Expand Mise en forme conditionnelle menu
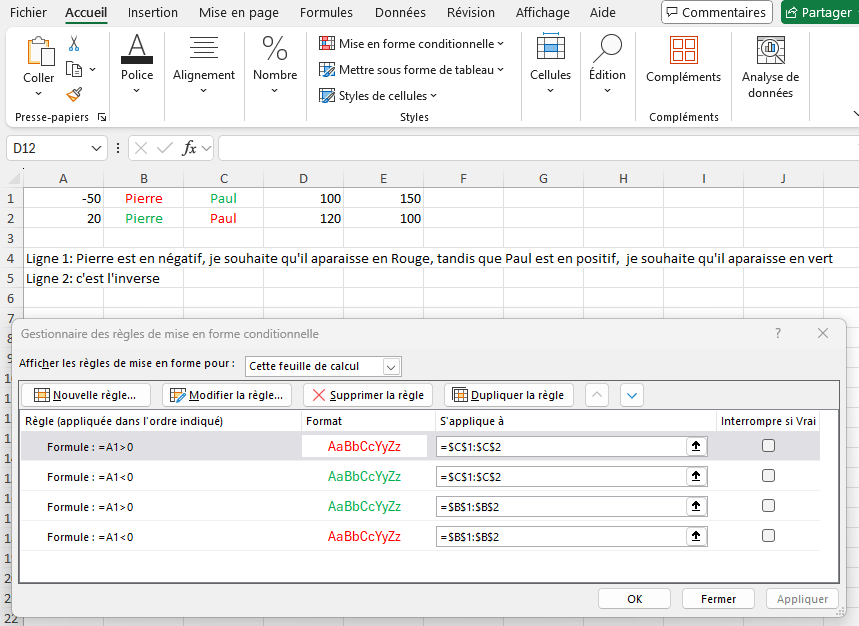Viewport: 859px width, 626px height. (411, 43)
